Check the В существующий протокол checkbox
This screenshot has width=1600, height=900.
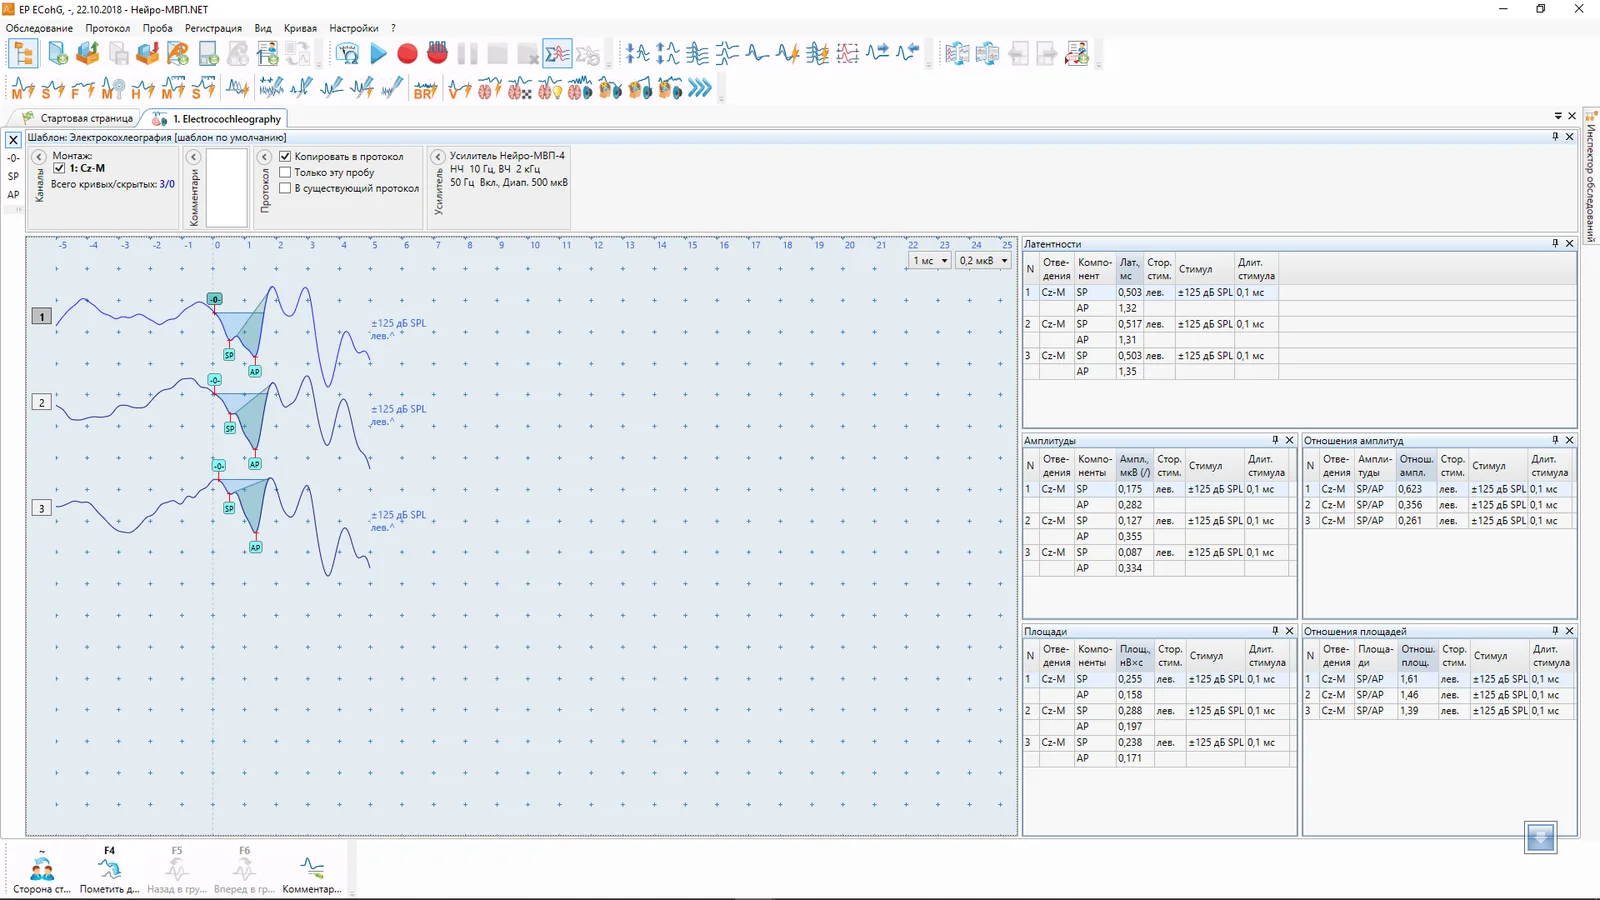pos(285,188)
